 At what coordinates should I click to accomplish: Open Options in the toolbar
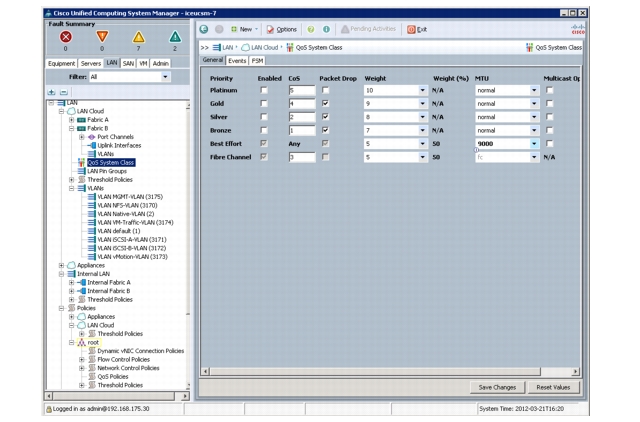(282, 29)
